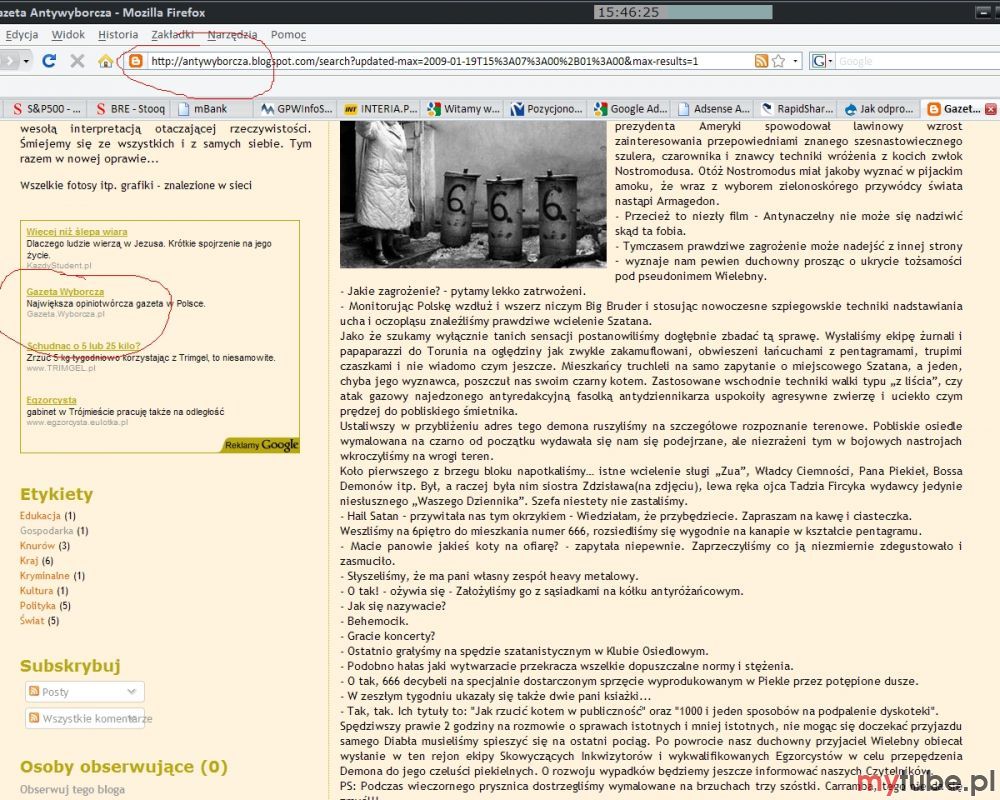1000x800 pixels.
Task: Open the Pomoc menu
Action: coord(288,34)
